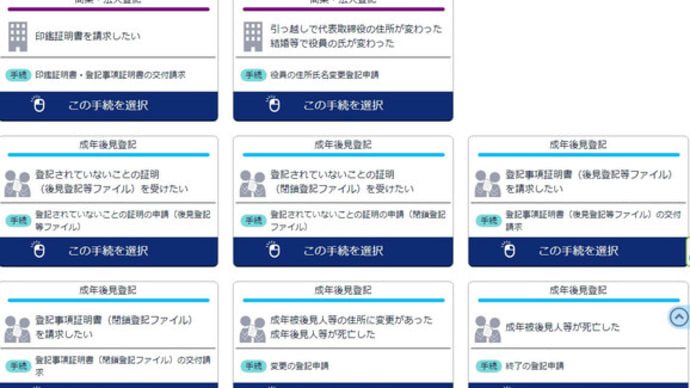Click text 印鑑証明書・登記事項証明書の交付請求
Image resolution: width=690 pixels, height=388 pixels.
(x=110, y=75)
